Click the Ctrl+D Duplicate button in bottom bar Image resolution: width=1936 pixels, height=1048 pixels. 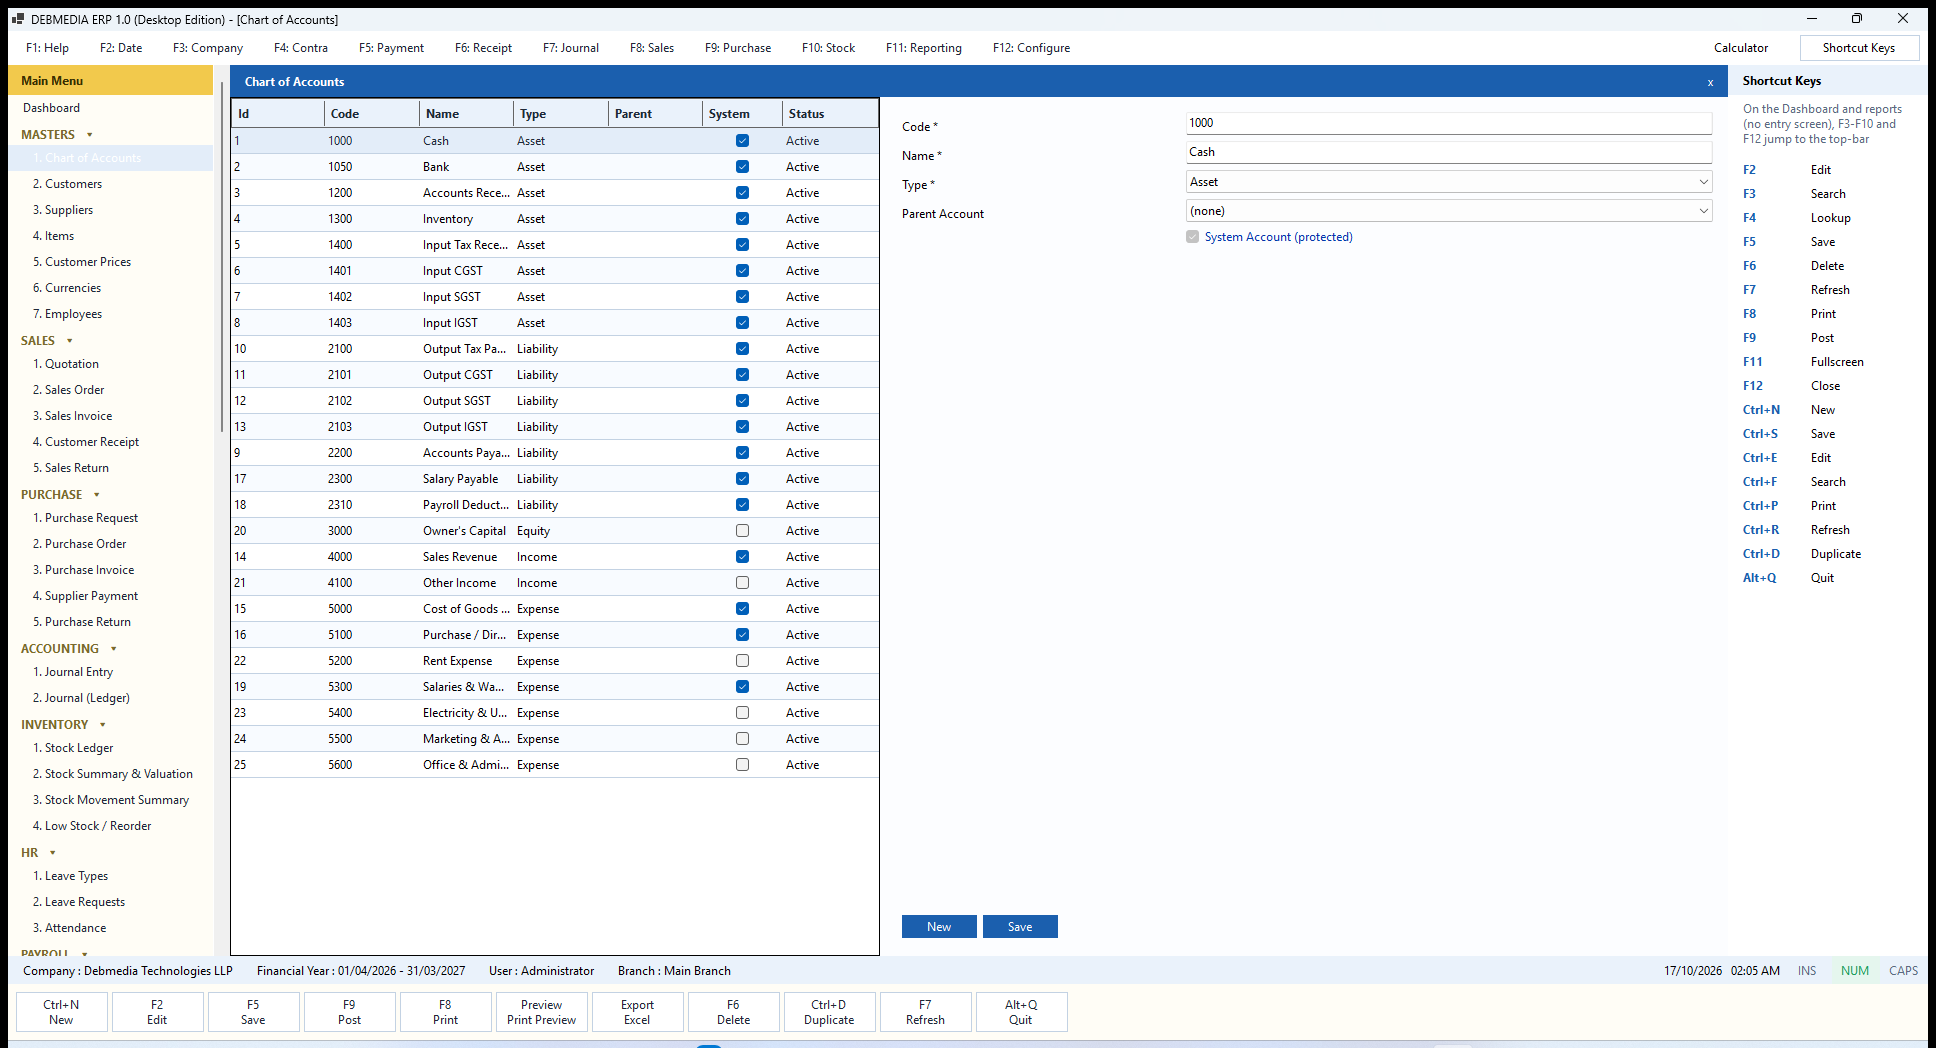click(829, 1012)
